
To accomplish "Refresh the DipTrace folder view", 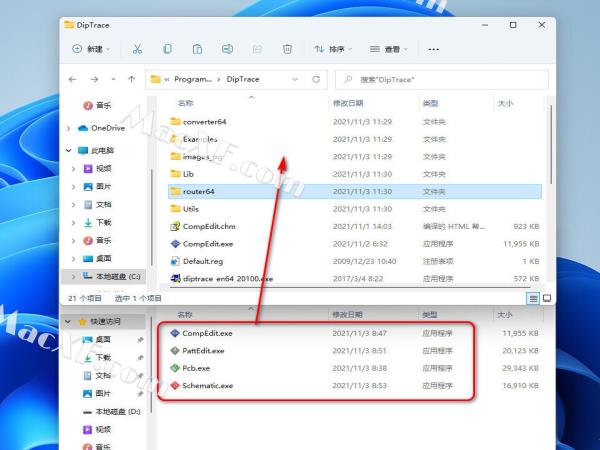I will [x=316, y=79].
